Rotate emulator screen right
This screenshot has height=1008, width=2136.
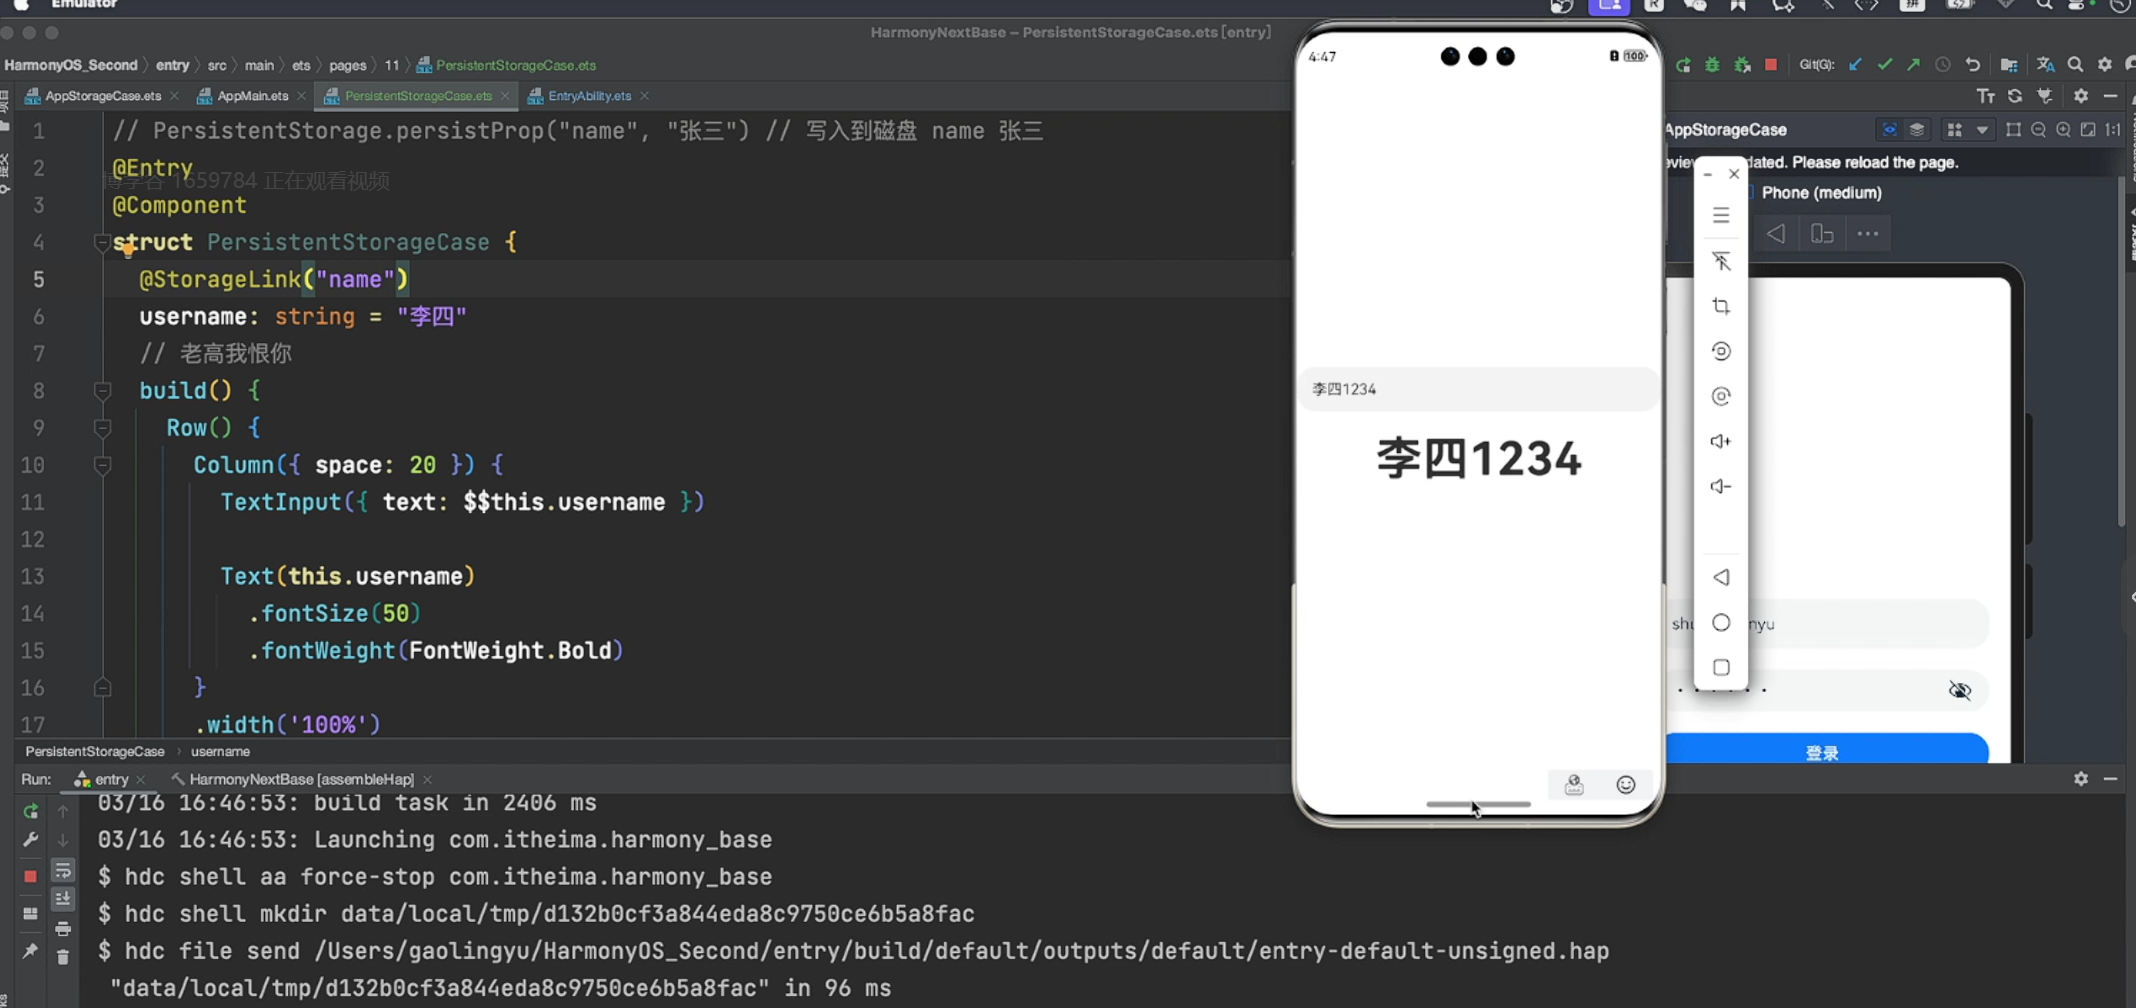point(1721,396)
